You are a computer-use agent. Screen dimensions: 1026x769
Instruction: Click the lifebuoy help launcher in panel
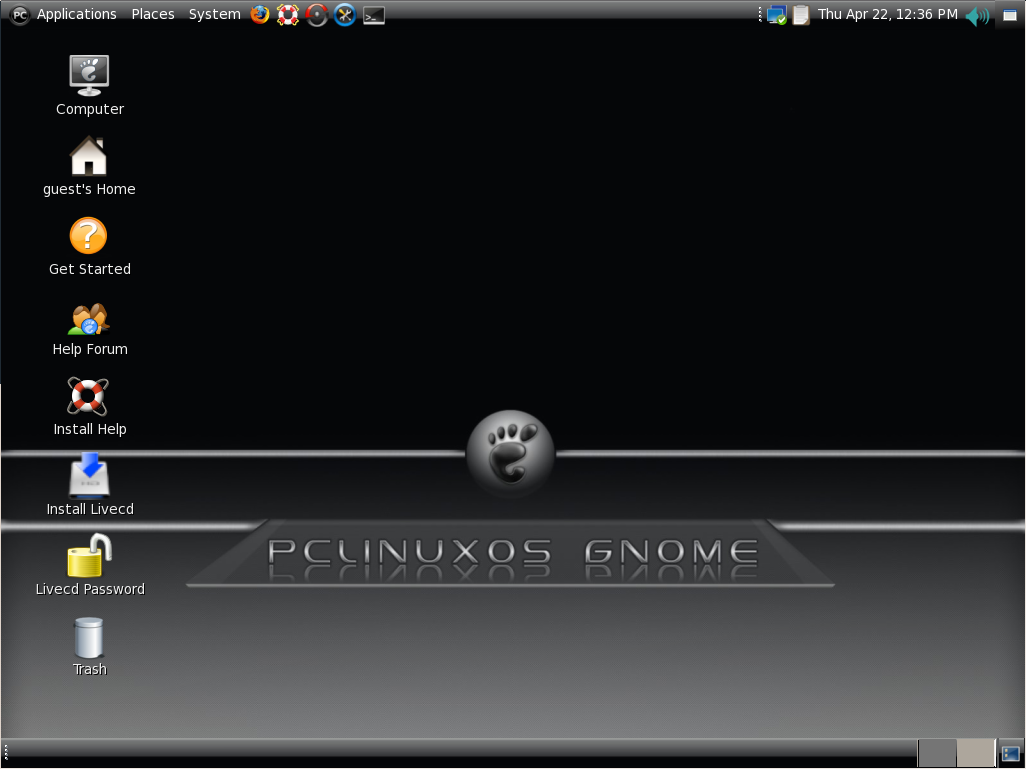click(x=288, y=14)
